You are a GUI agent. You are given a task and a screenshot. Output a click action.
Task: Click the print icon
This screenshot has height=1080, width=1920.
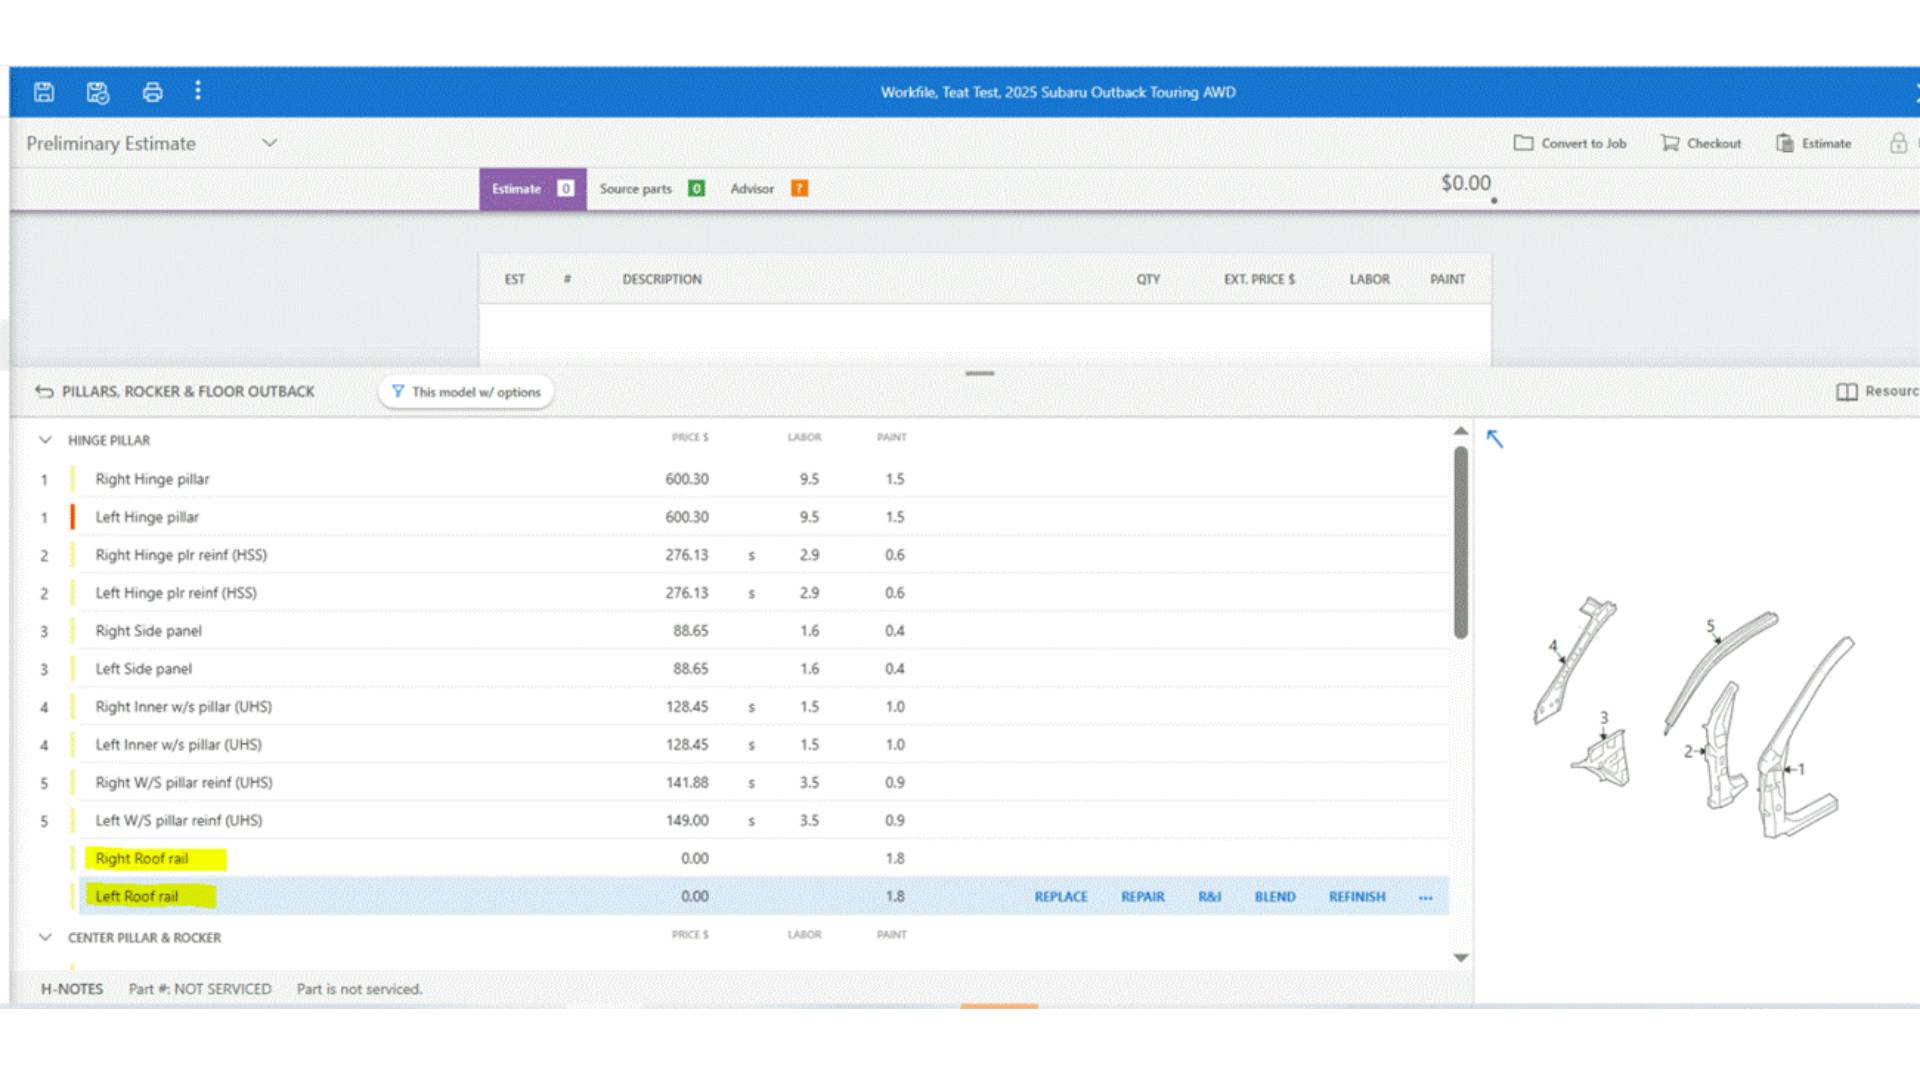[152, 92]
